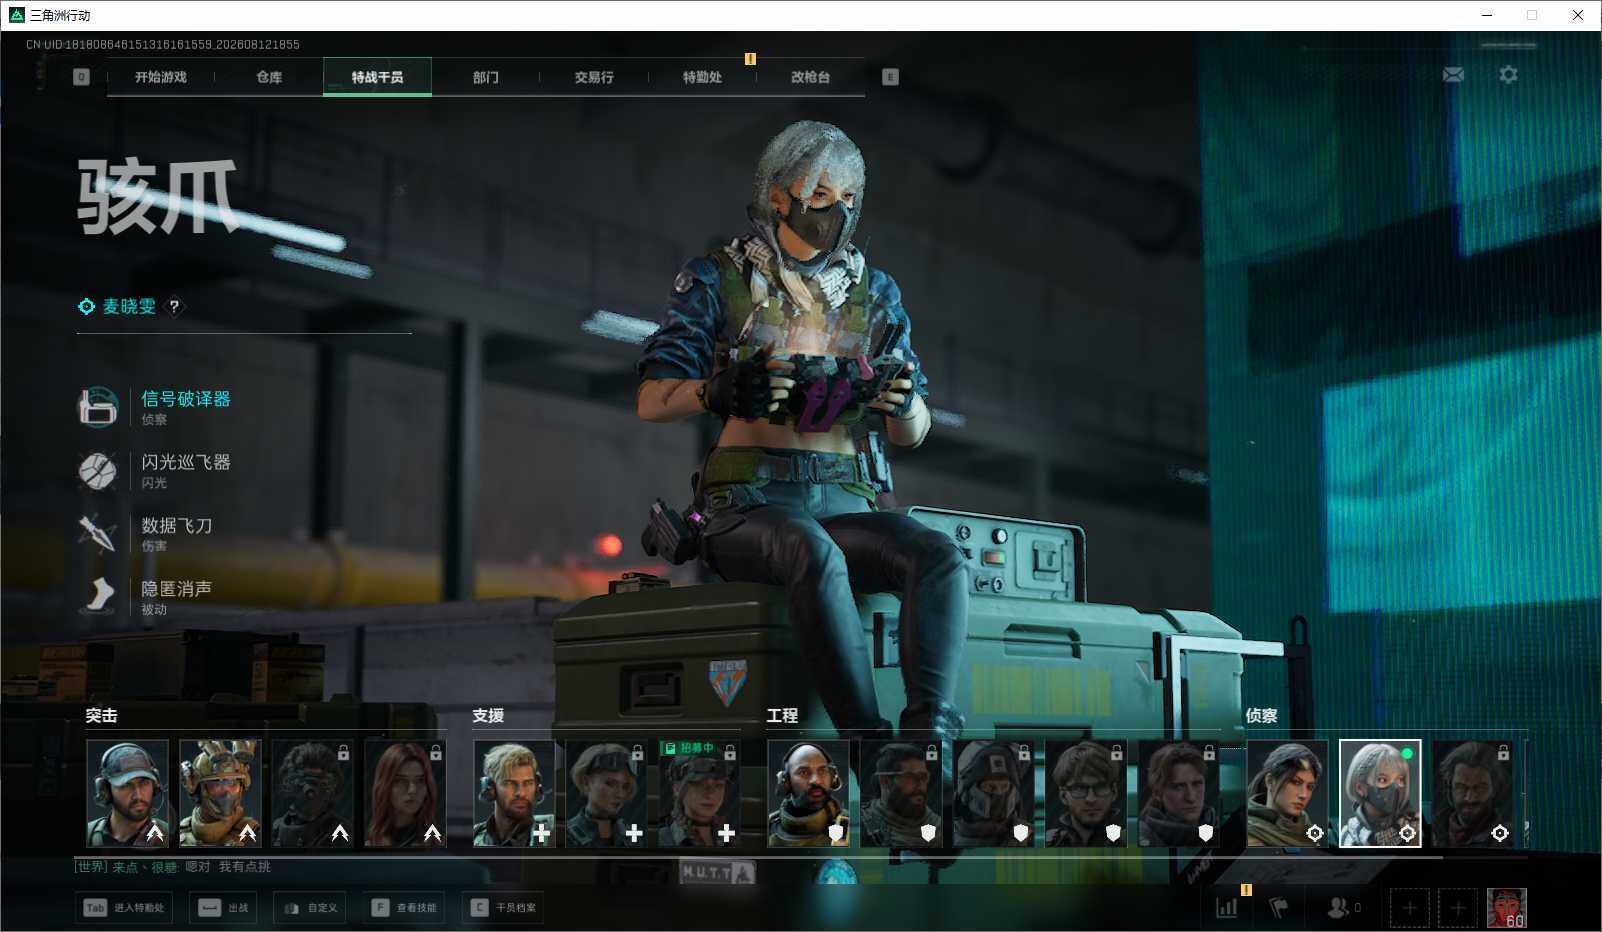Open the 干员档案 operator file button
This screenshot has width=1602, height=932.
(503, 908)
